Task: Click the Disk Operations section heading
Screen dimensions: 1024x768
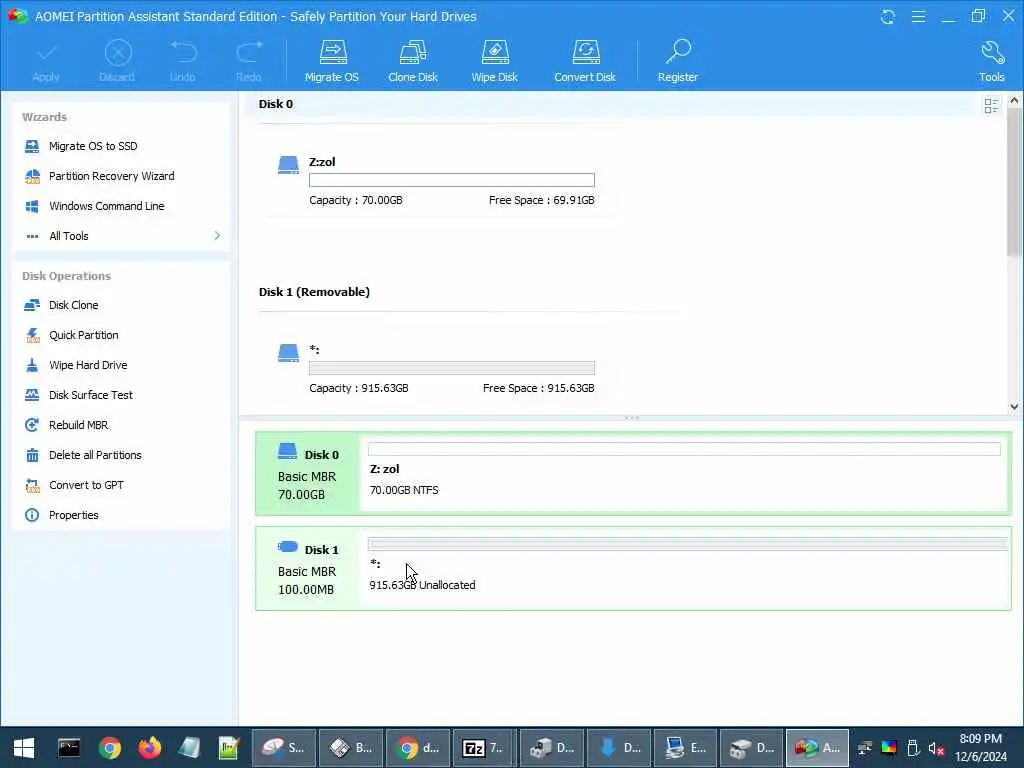Action: pos(67,276)
